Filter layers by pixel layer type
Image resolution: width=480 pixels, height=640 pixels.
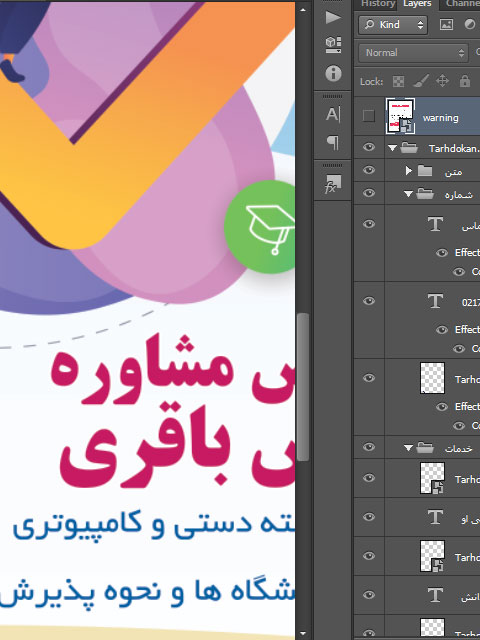(446, 24)
